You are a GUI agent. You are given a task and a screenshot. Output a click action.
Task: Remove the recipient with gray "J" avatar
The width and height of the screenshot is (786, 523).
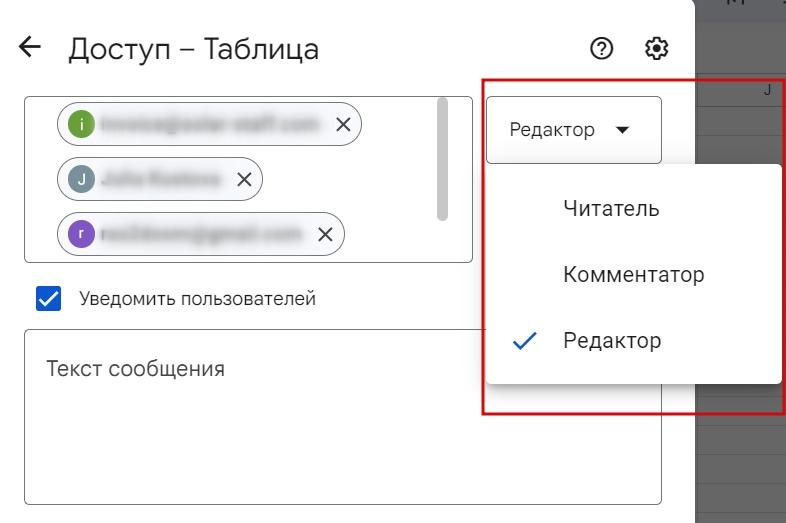point(244,180)
